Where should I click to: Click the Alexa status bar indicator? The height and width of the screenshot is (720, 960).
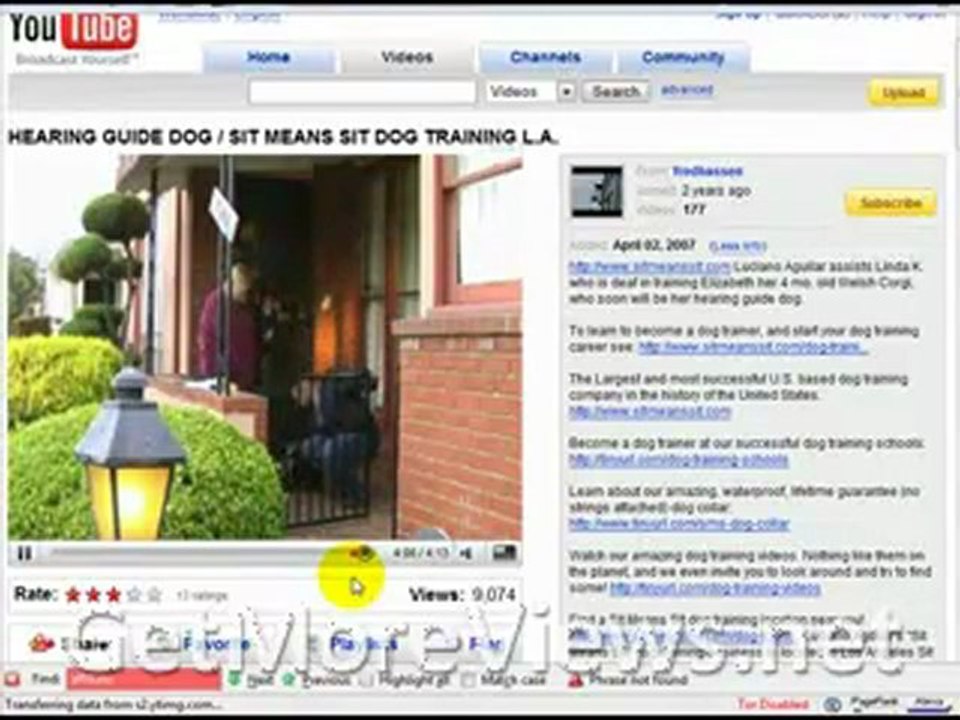pyautogui.click(x=928, y=703)
